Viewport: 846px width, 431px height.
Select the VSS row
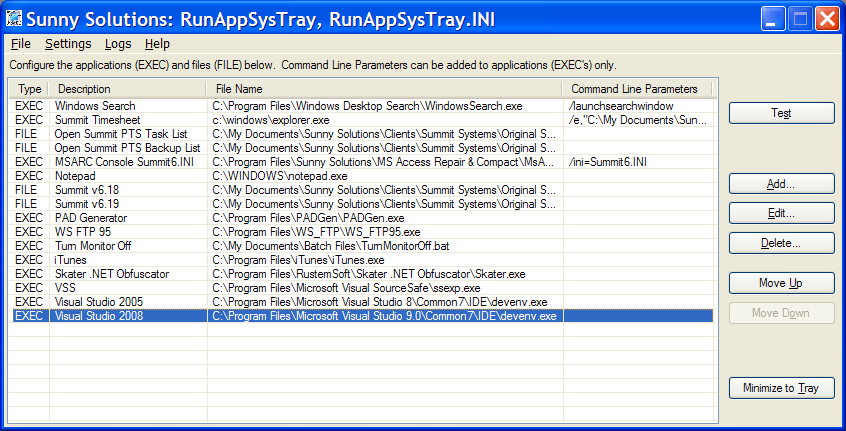point(363,289)
